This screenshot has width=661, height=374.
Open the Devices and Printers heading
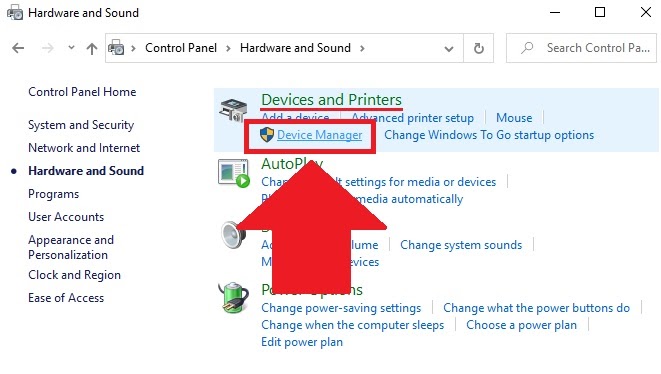tap(331, 100)
